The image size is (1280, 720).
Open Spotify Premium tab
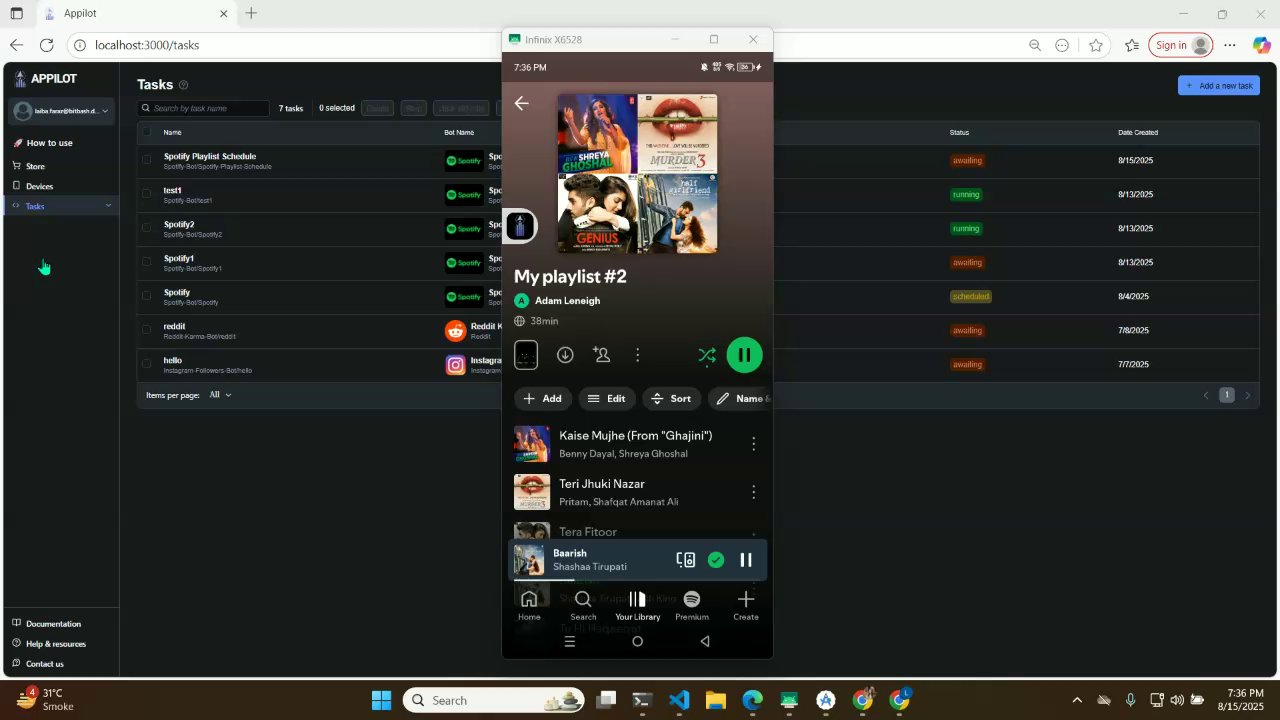[691, 605]
